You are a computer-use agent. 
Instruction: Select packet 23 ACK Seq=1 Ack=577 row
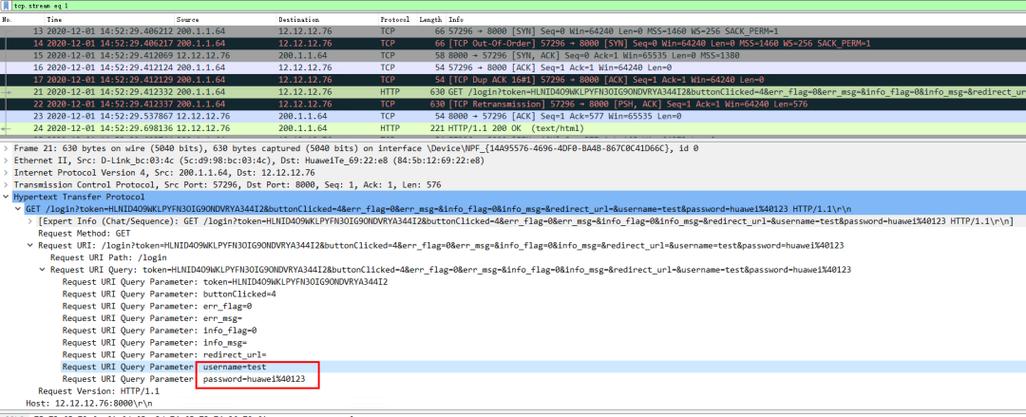[x=513, y=117]
